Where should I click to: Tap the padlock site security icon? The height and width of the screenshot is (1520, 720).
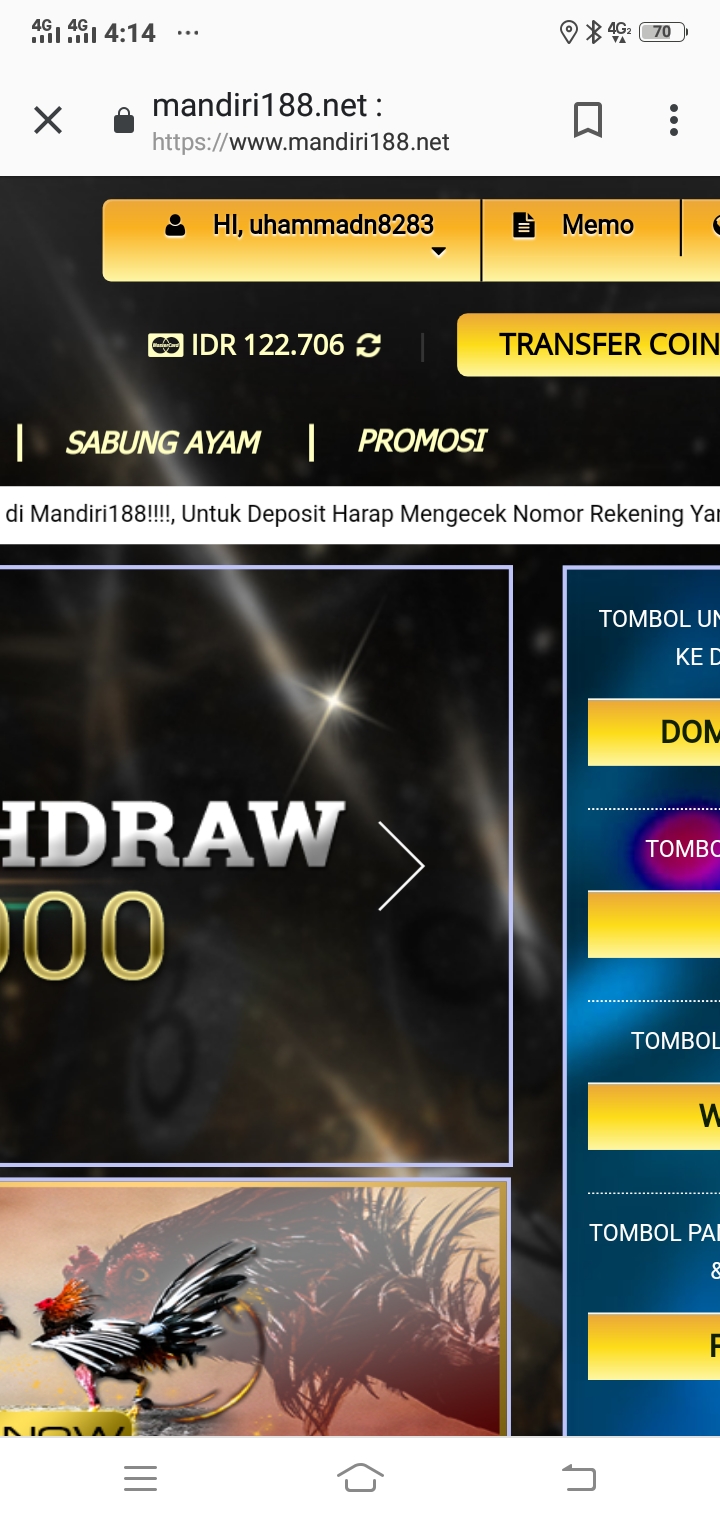[124, 122]
